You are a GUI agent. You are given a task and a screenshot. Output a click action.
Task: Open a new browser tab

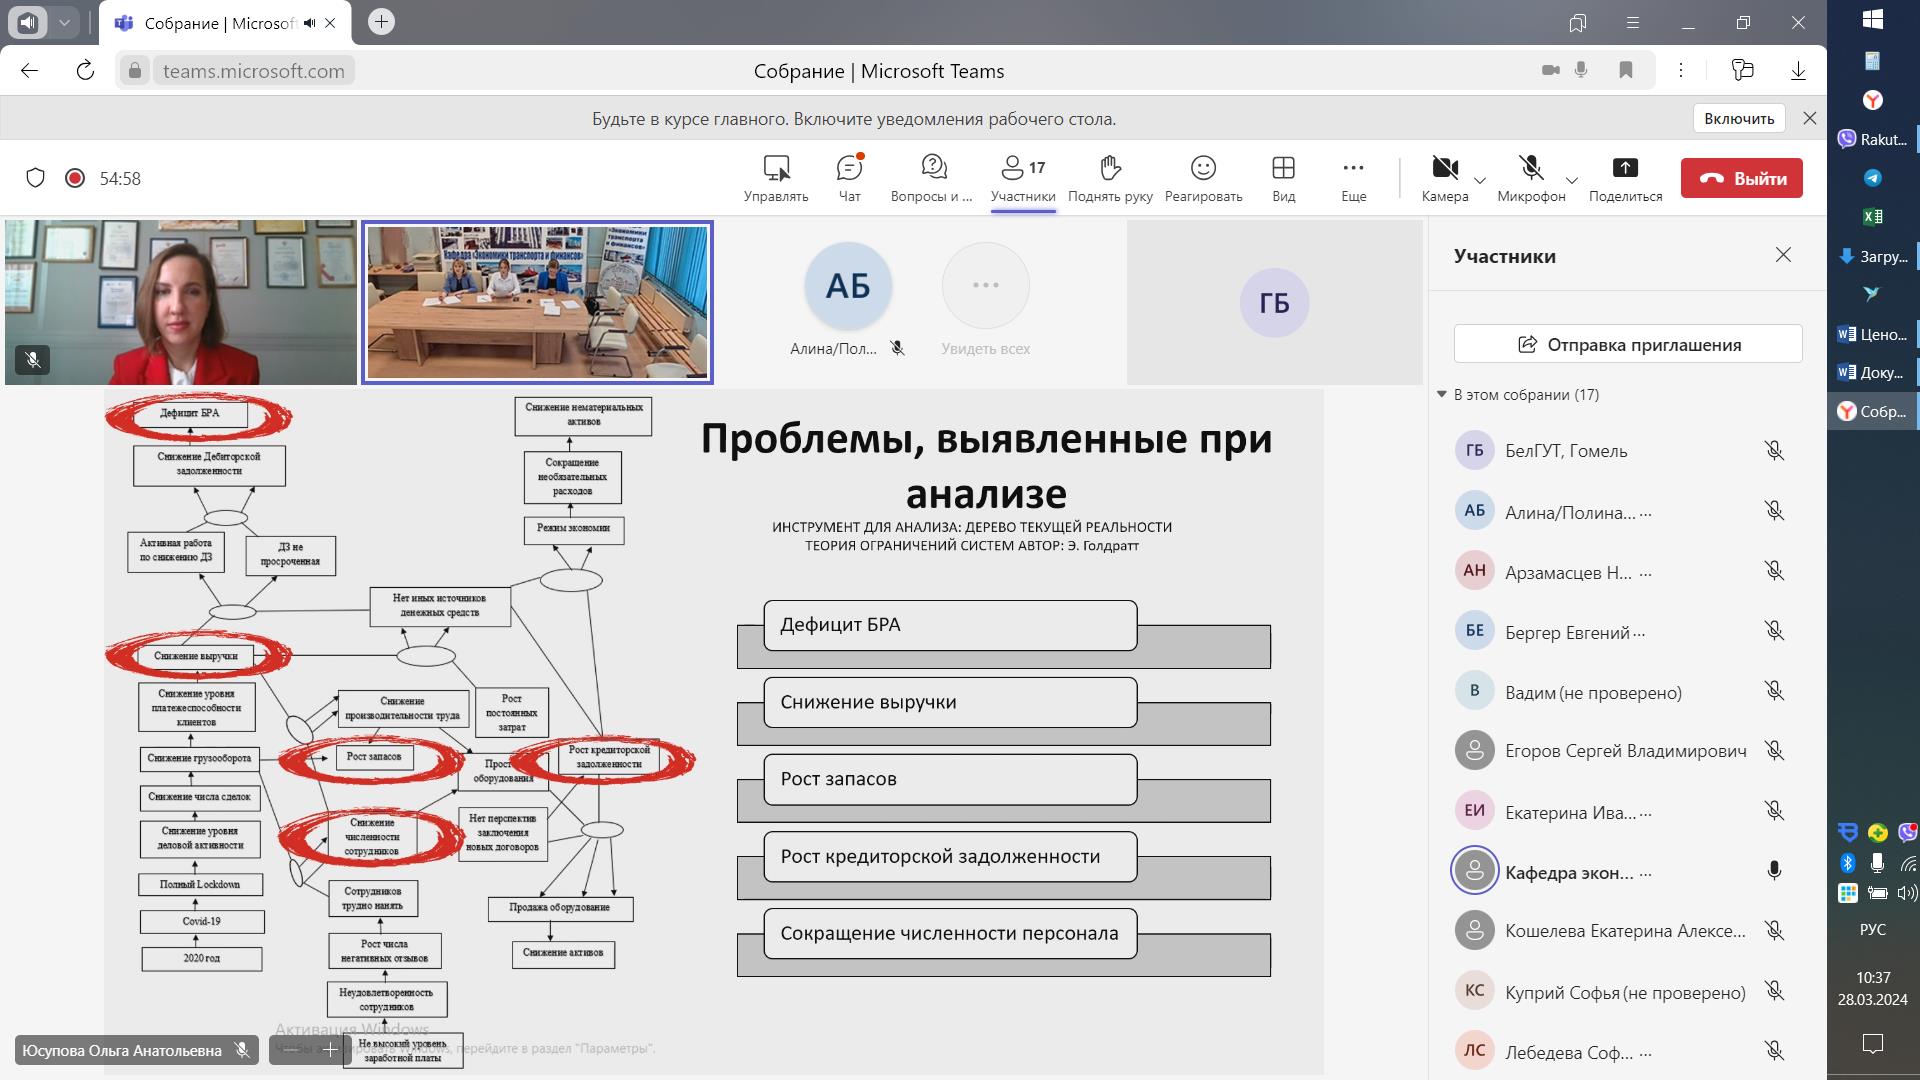pyautogui.click(x=381, y=22)
